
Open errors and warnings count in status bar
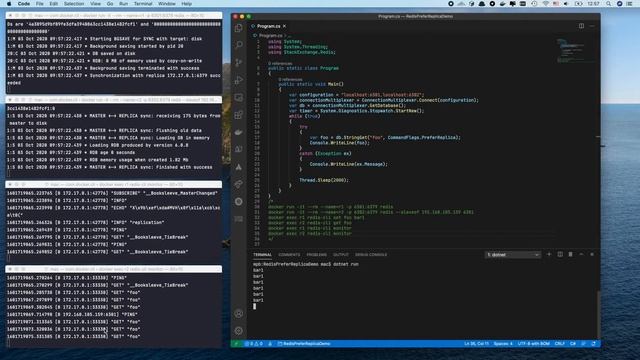click(x=253, y=344)
